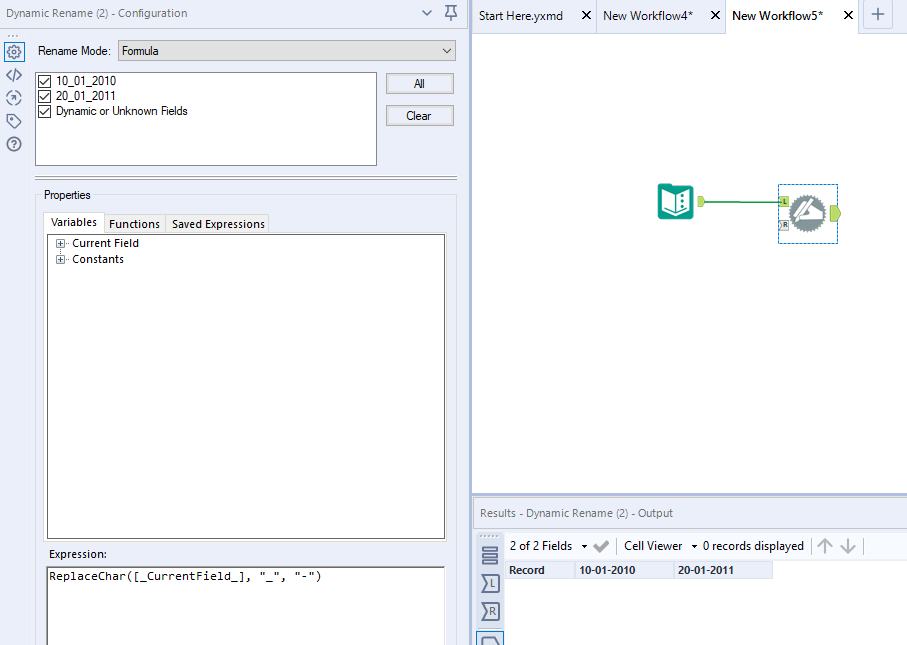The width and height of the screenshot is (907, 645).
Task: Expand the Current Field tree item
Action: [60, 242]
